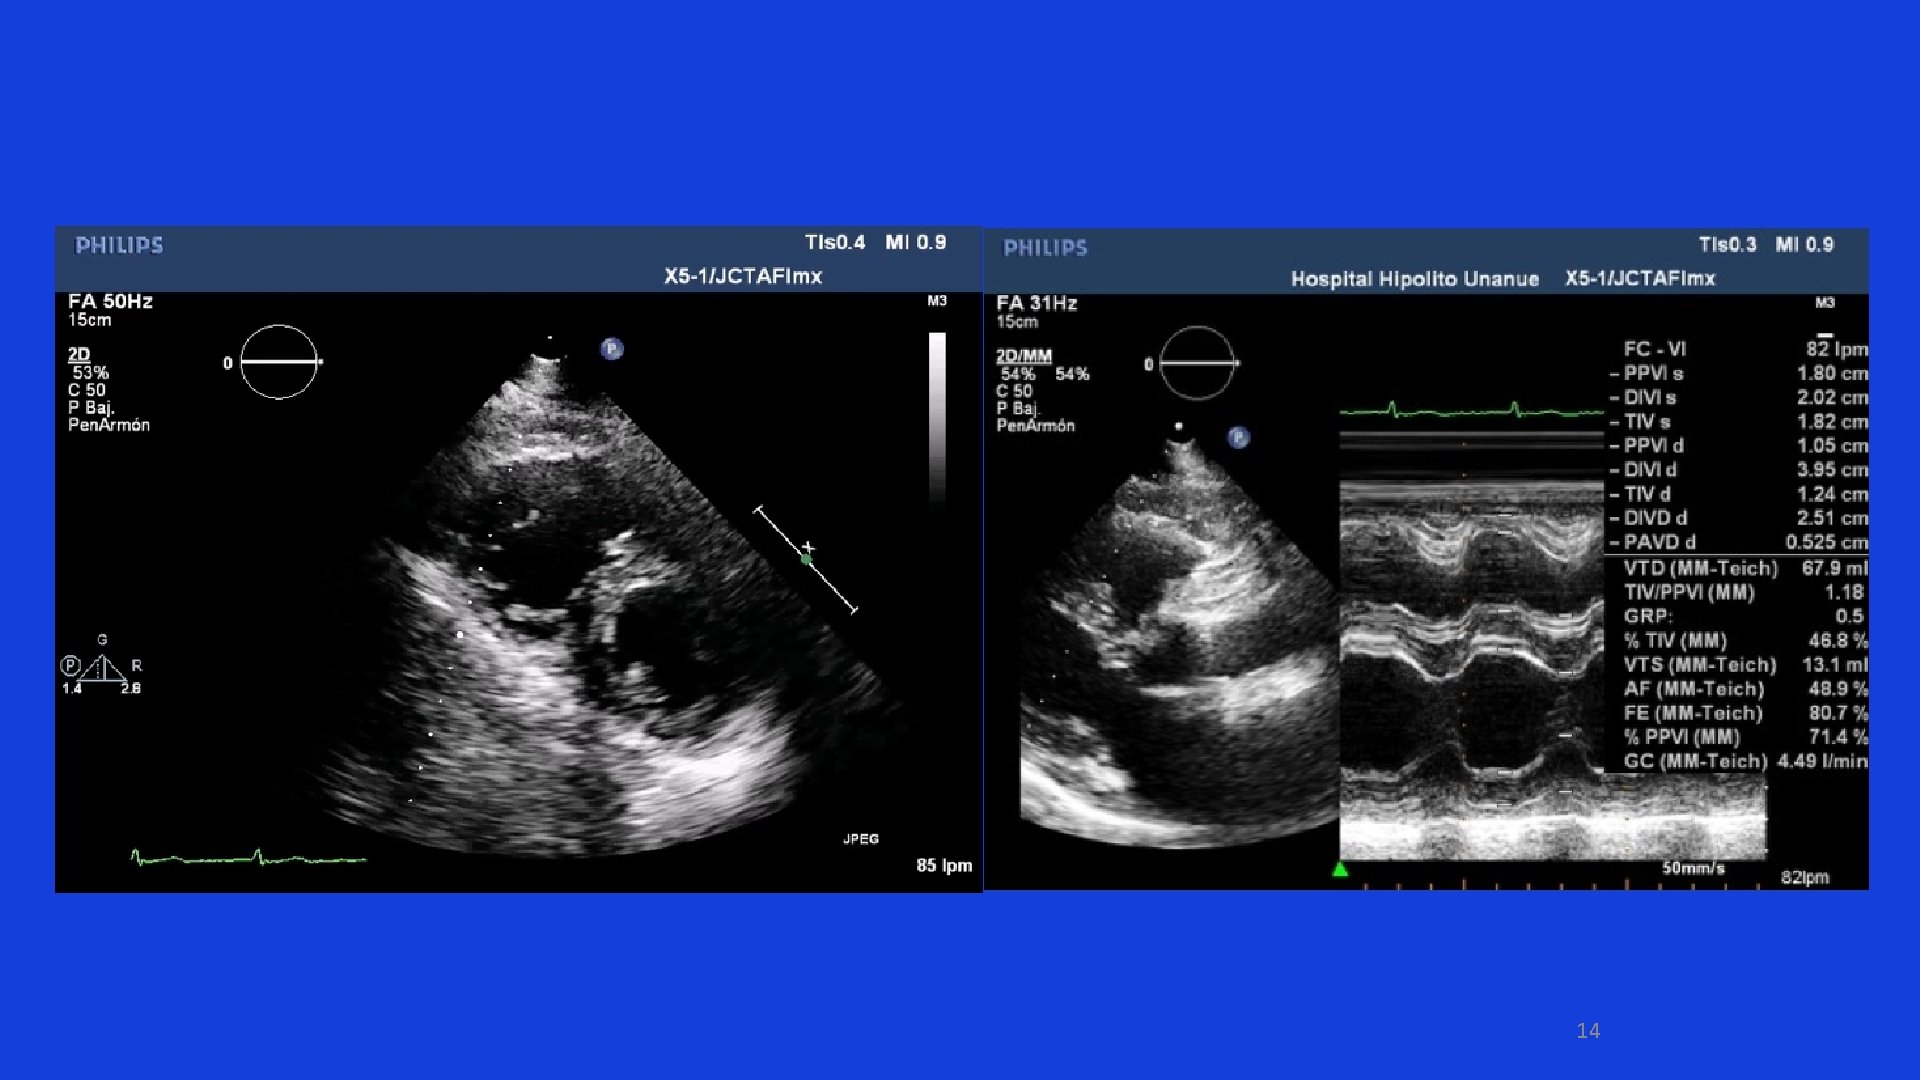Click the left Philips logo
The width and height of the screenshot is (1920, 1080).
119,246
